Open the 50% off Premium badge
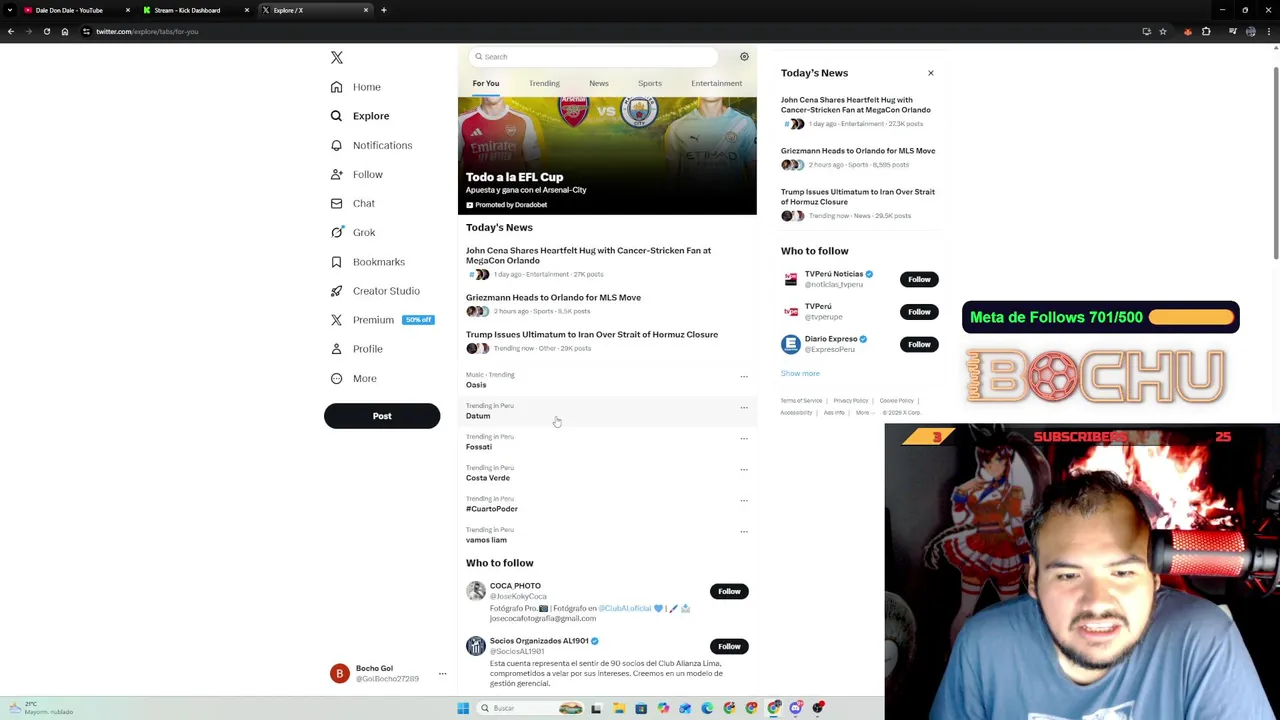 point(418,320)
